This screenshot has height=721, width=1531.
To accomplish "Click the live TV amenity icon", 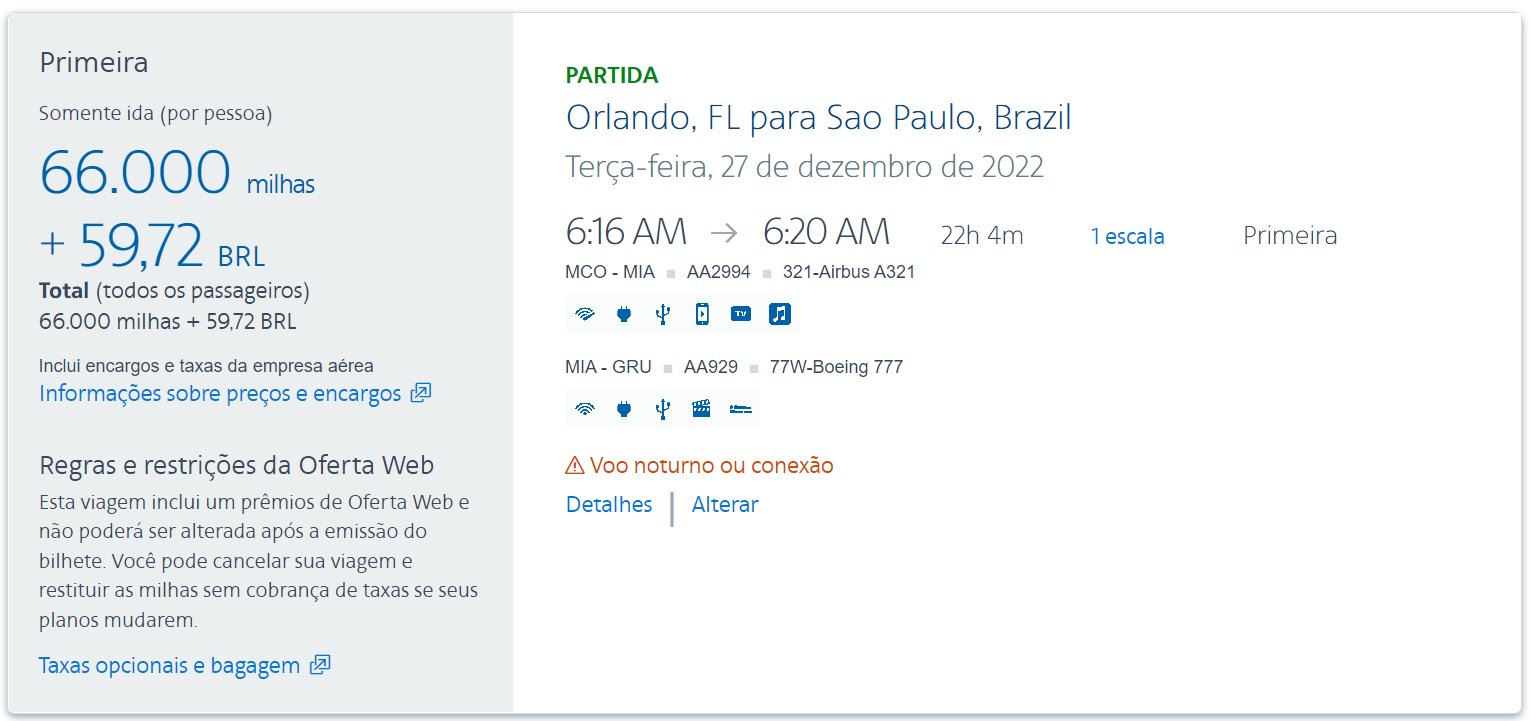I will [x=741, y=314].
